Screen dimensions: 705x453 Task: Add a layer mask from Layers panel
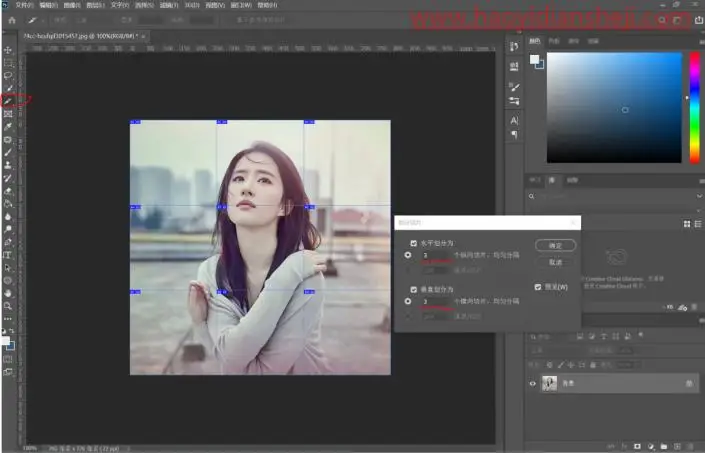pyautogui.click(x=638, y=447)
